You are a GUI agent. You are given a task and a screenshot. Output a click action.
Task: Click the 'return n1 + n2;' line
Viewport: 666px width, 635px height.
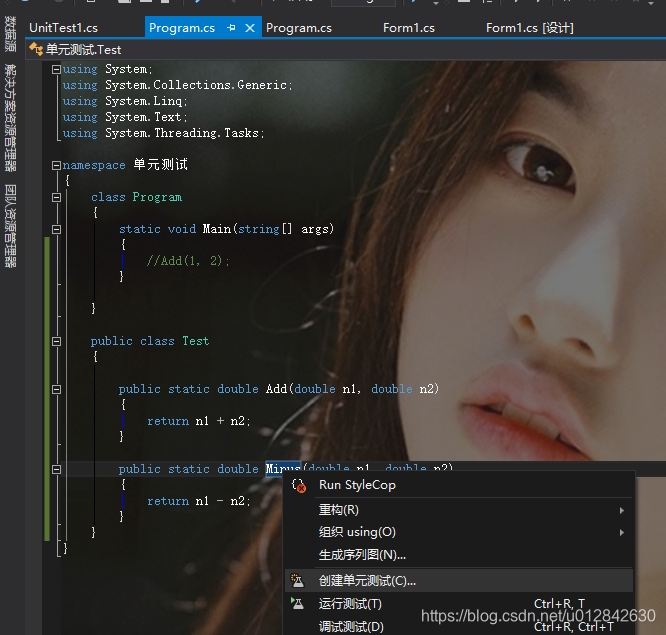(199, 421)
